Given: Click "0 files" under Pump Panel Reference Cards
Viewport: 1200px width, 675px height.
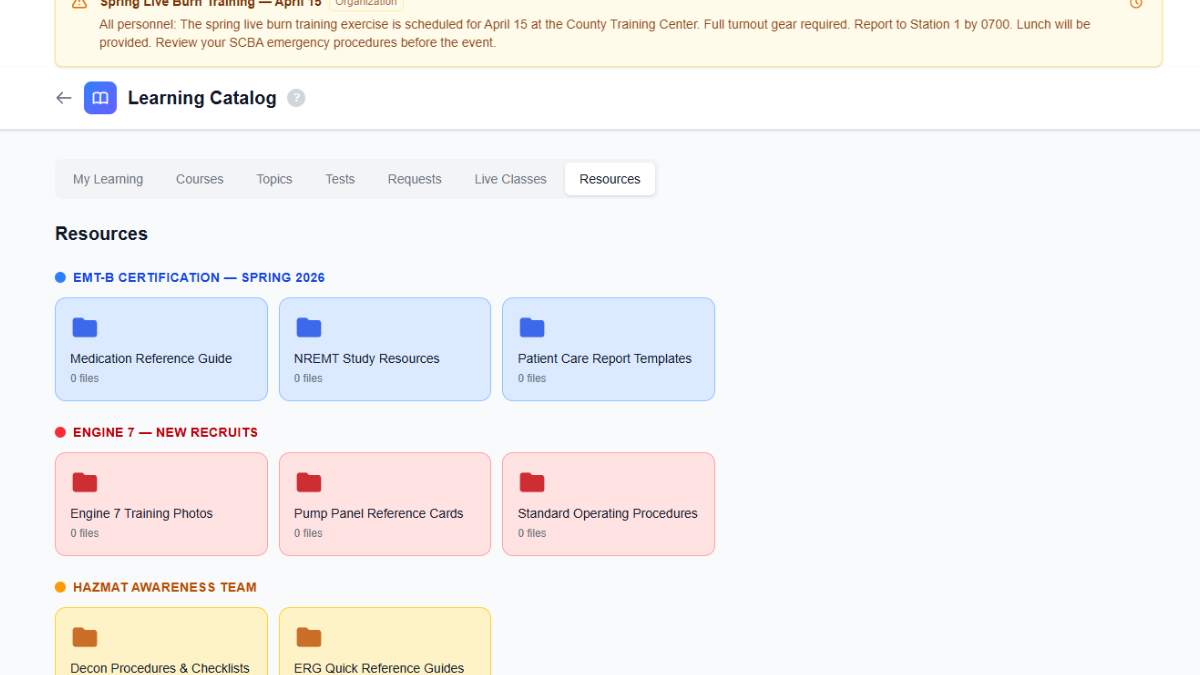Looking at the screenshot, I should tap(308, 534).
